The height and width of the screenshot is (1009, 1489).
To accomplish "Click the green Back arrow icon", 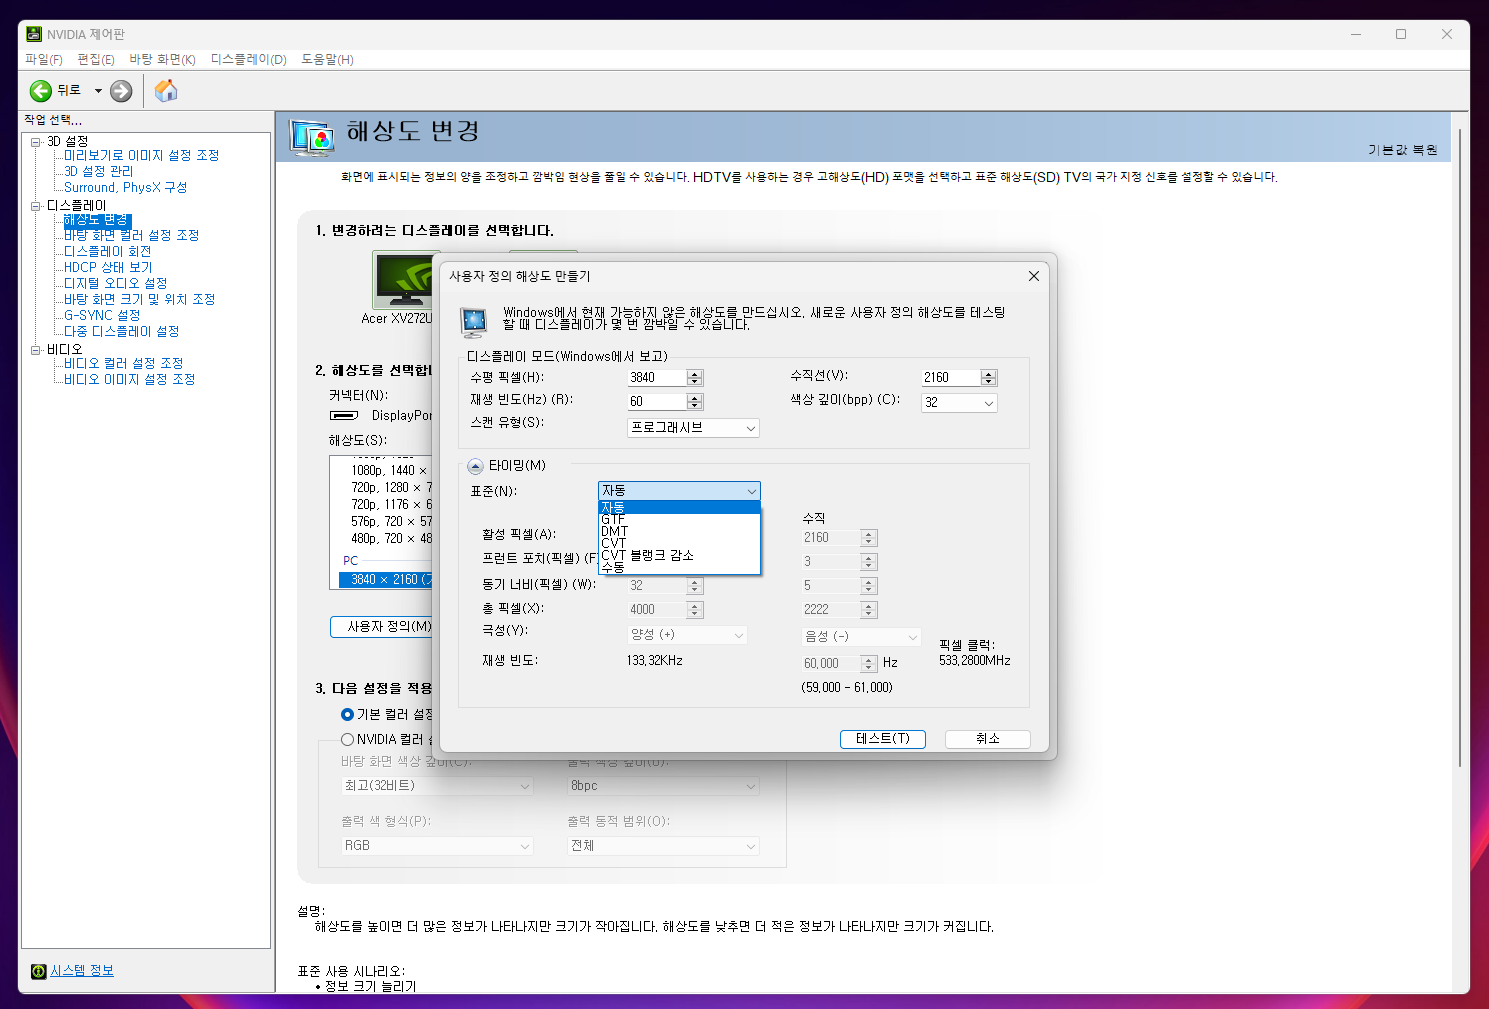I will click(x=40, y=91).
